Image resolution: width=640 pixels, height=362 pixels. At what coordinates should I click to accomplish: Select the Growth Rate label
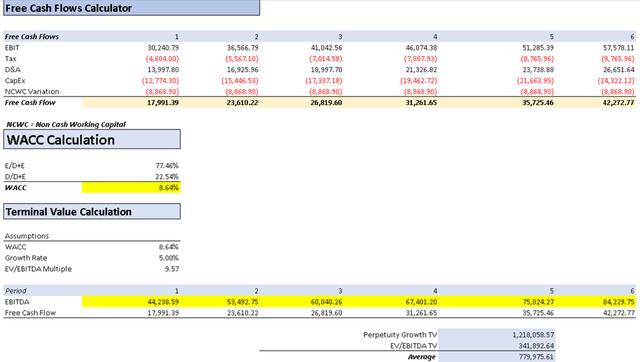point(26,258)
